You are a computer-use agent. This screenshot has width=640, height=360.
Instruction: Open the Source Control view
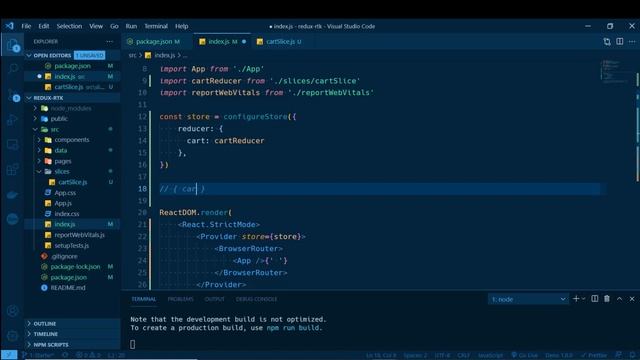(x=12, y=95)
